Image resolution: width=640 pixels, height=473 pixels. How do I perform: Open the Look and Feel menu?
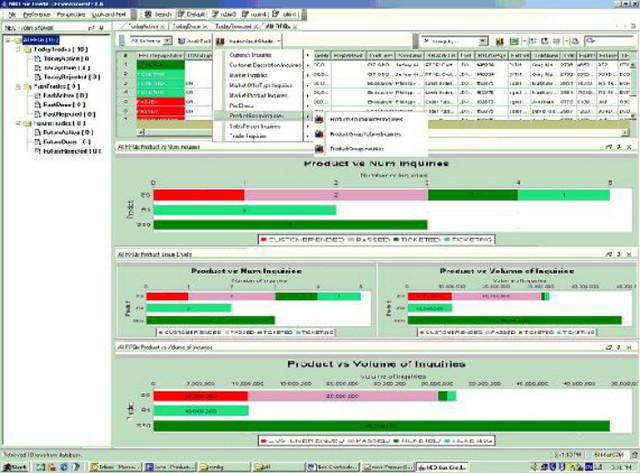109,15
